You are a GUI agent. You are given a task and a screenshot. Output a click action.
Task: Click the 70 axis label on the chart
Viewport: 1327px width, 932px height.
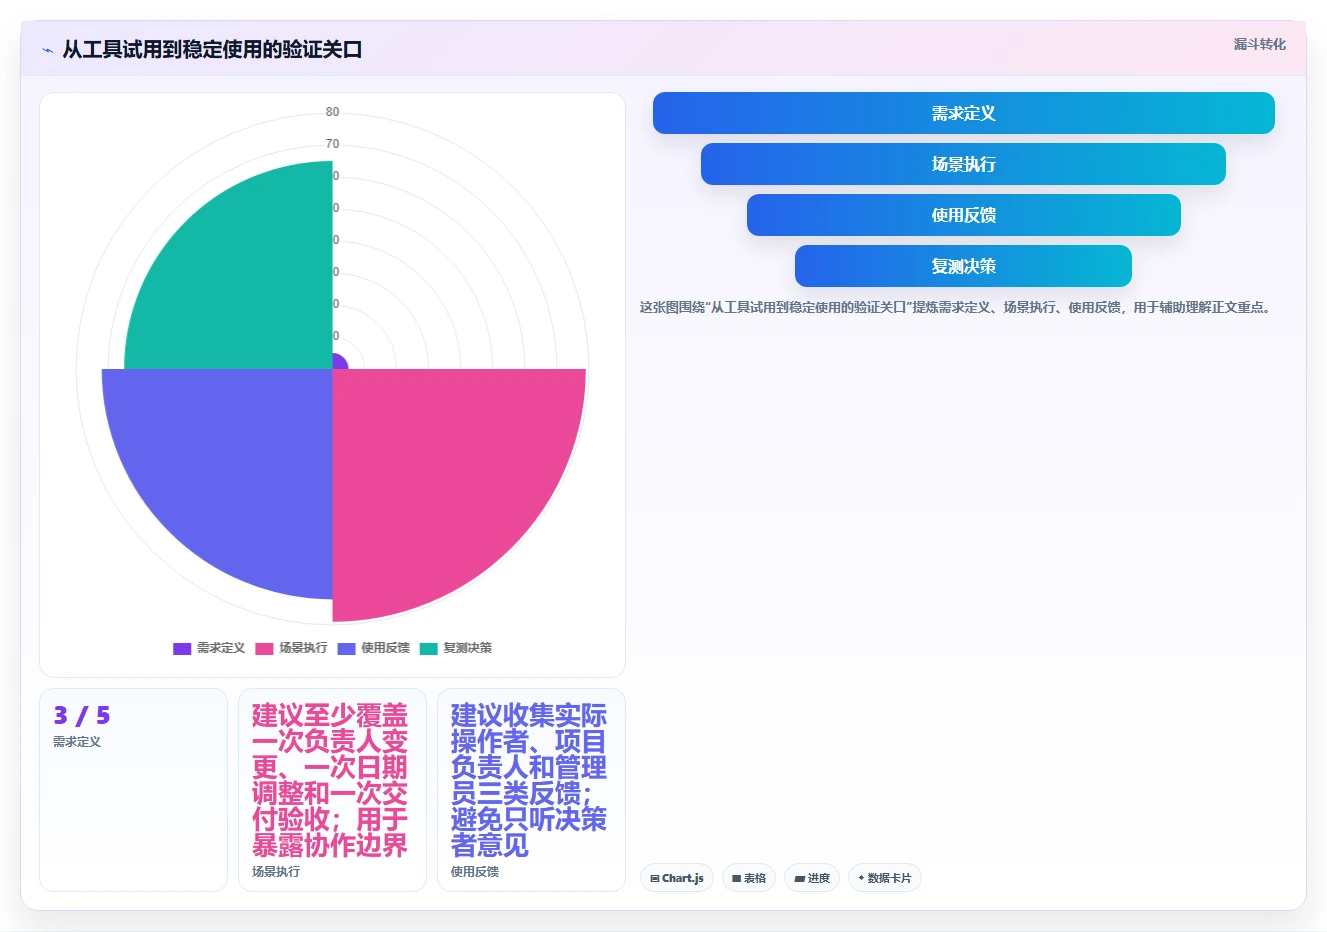[x=332, y=144]
